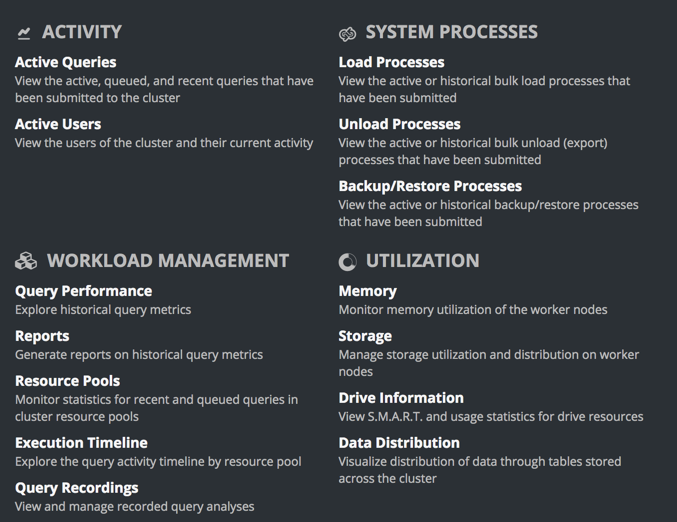Viewport: 677px width, 522px height.
Task: Explore Query Performance metrics
Action: [x=83, y=291]
